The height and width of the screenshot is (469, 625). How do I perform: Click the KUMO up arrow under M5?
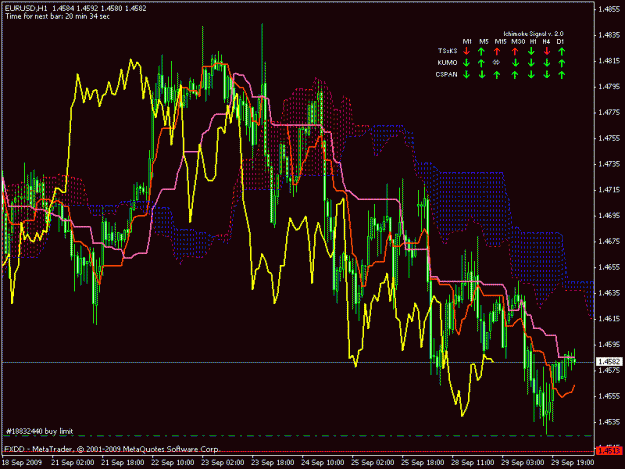482,63
